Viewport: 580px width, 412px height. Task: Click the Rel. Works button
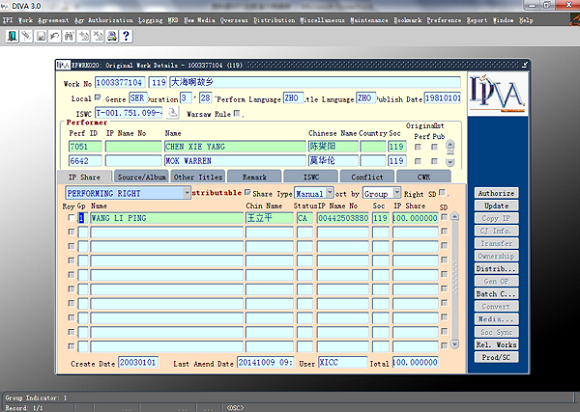pyautogui.click(x=496, y=344)
